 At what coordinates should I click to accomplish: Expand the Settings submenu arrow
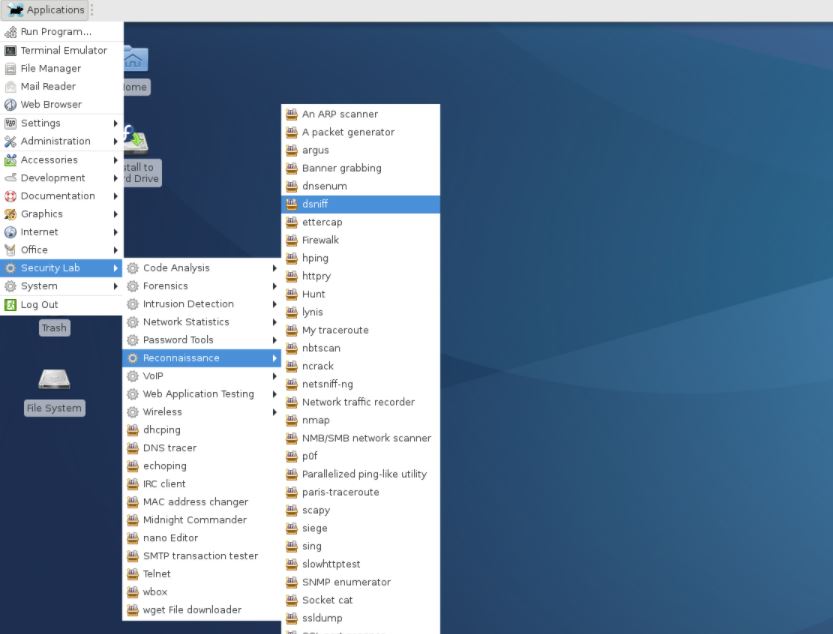(115, 123)
